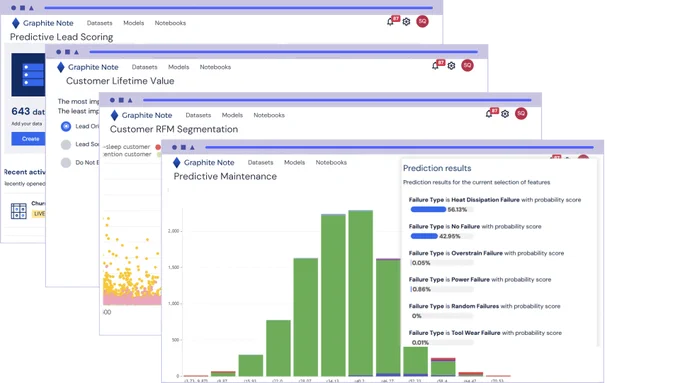
Task: Click the circle window control of Predictive Maintenance window
Action: click(x=174, y=147)
